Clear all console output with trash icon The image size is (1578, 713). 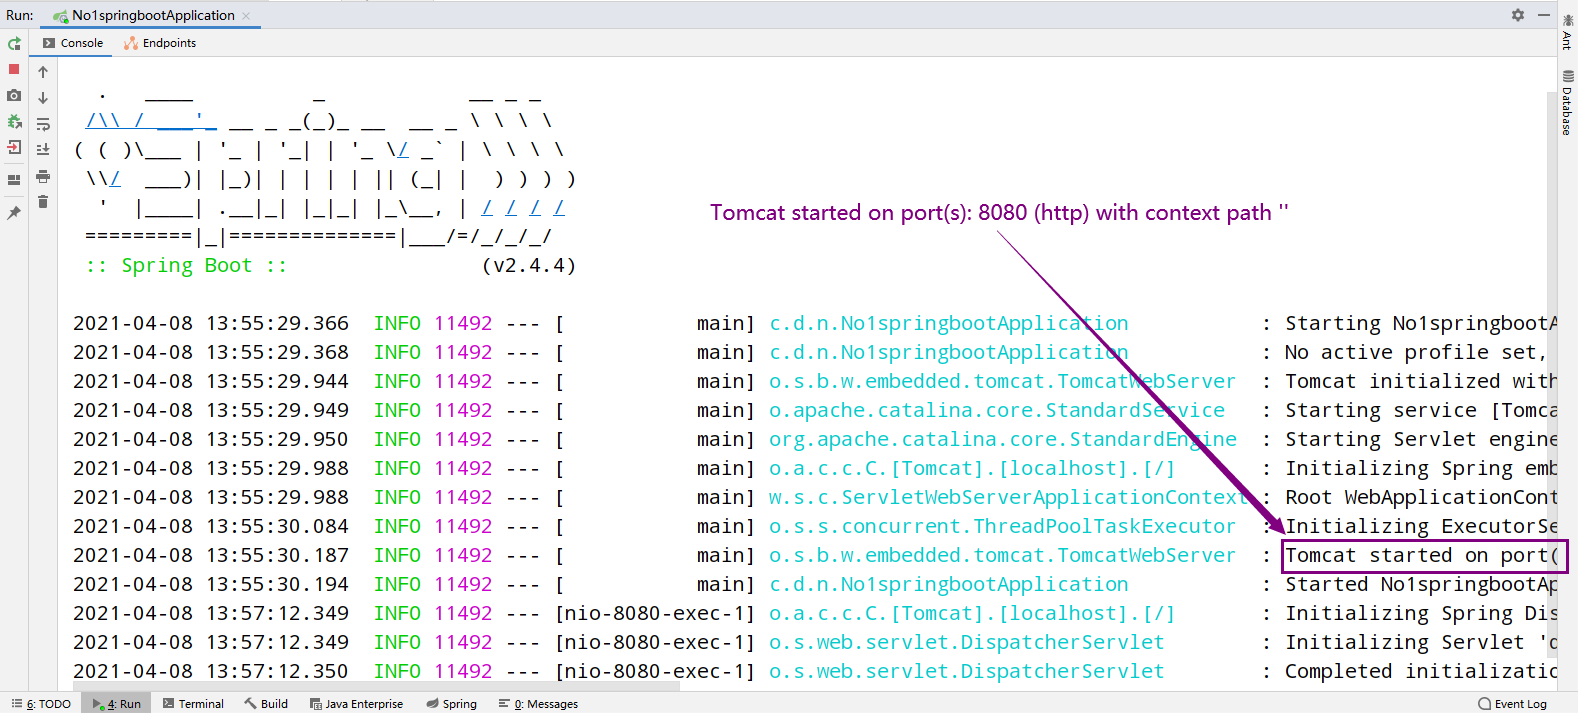click(43, 202)
